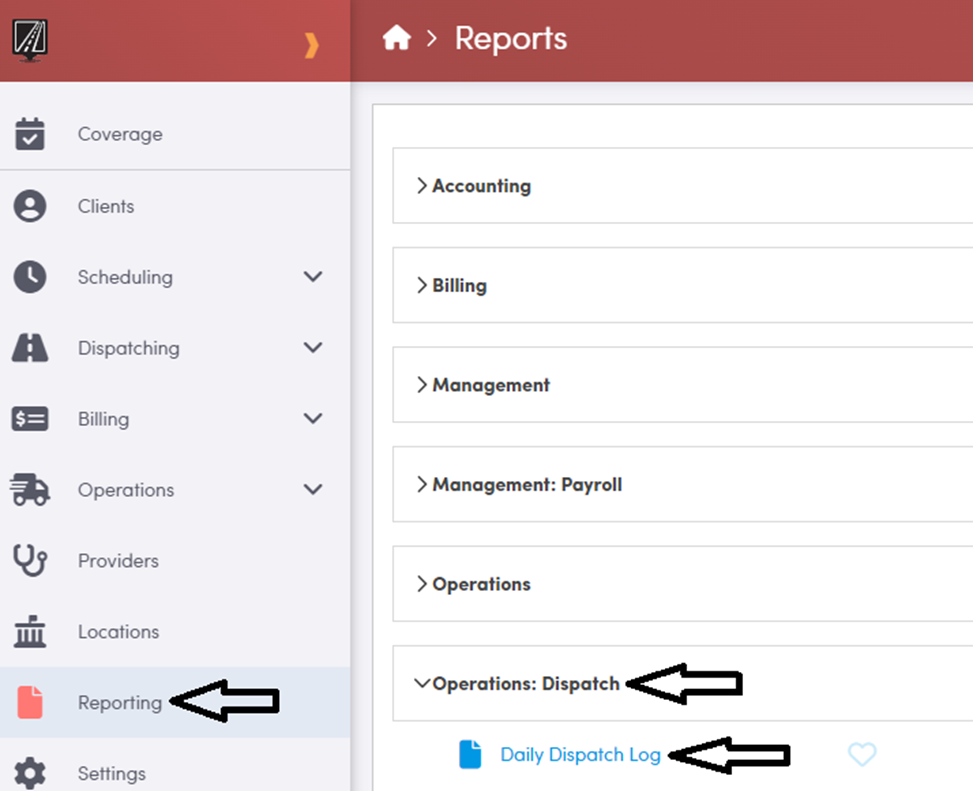Expand the Accounting reports section
The image size is (973, 791).
pyautogui.click(x=481, y=185)
